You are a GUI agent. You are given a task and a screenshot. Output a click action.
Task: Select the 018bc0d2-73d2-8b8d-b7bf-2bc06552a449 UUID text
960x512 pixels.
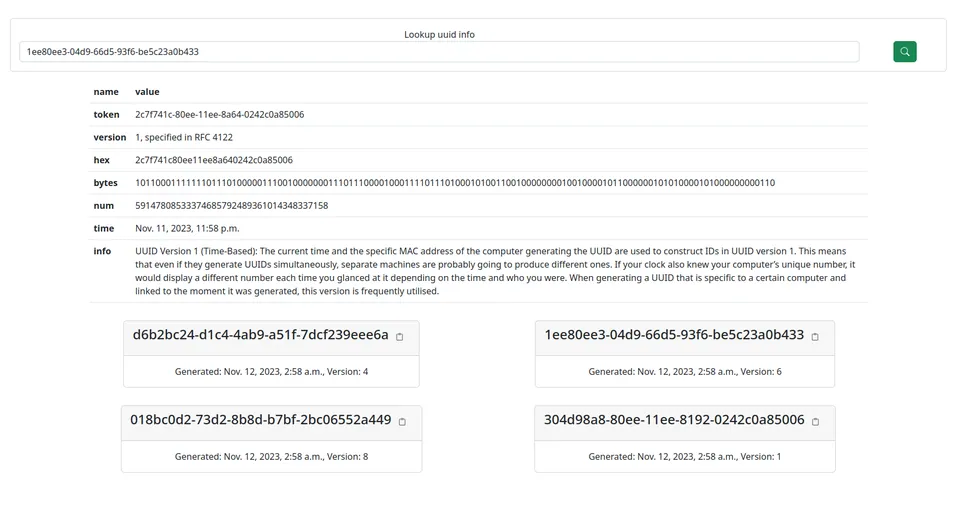(x=260, y=420)
